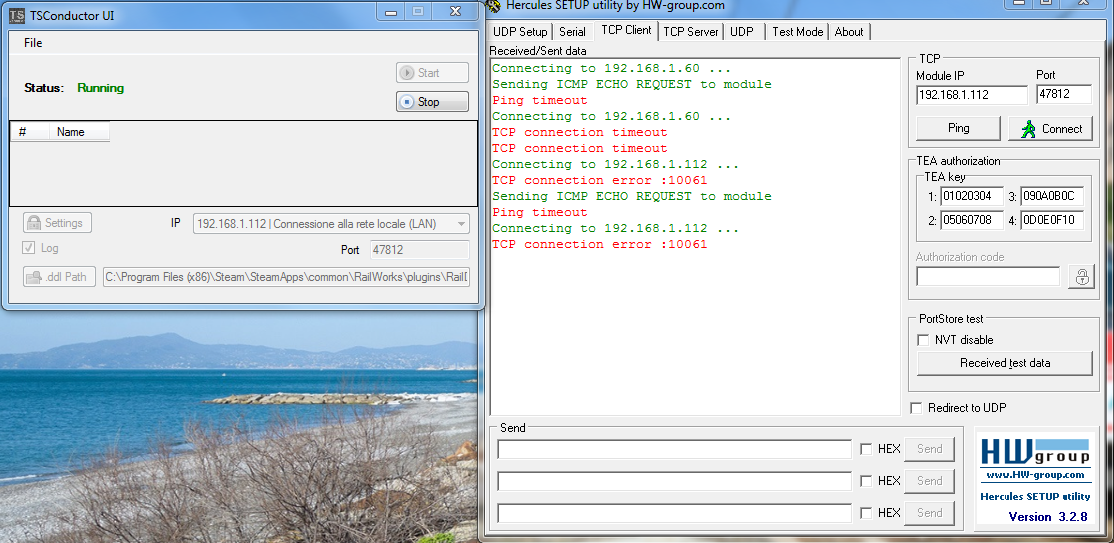
Task: Click the TSConductor app icon in title bar
Action: pyautogui.click(x=17, y=17)
